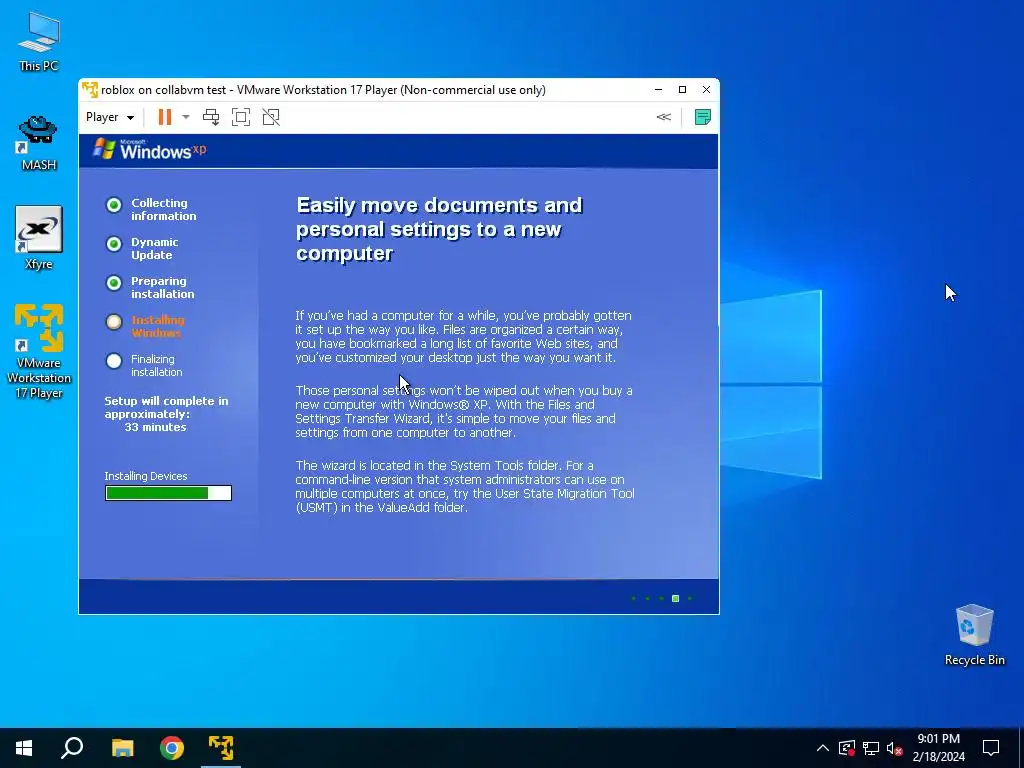
Task: Toggle Unity mode in VMware toolbar
Action: tap(271, 117)
